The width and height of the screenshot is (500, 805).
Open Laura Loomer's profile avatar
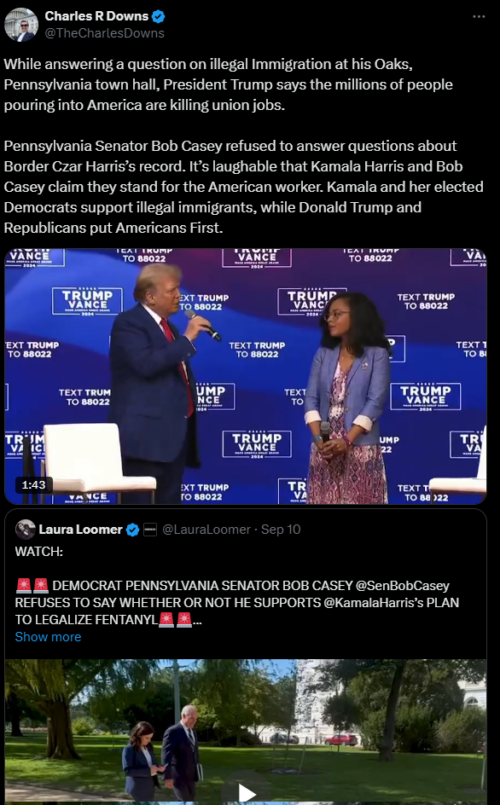(x=25, y=529)
